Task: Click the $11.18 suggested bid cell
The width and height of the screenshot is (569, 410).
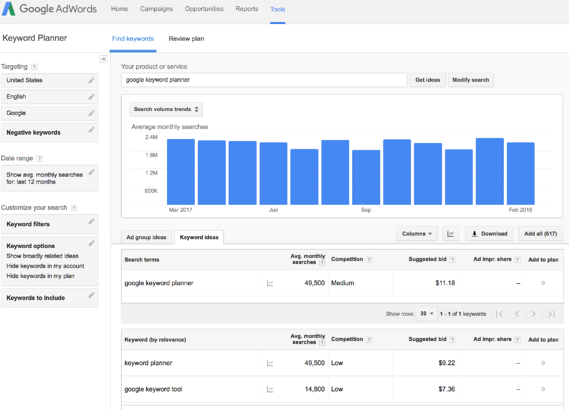Action: tap(445, 283)
